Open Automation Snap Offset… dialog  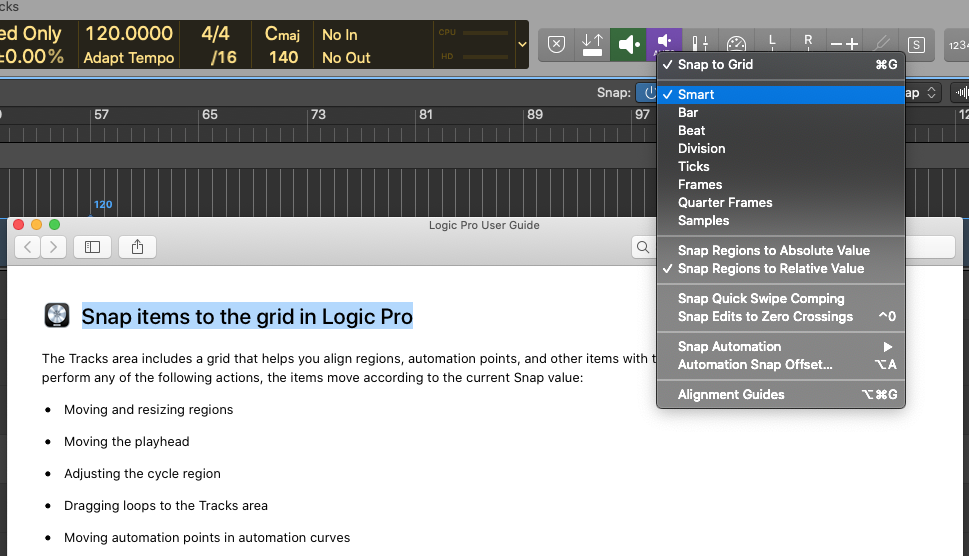pos(781,364)
